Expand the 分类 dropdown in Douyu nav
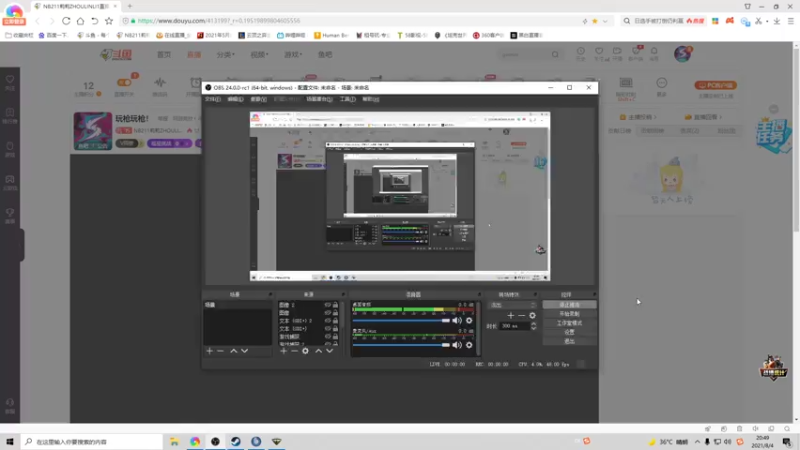This screenshot has height=450, width=800. click(x=225, y=55)
